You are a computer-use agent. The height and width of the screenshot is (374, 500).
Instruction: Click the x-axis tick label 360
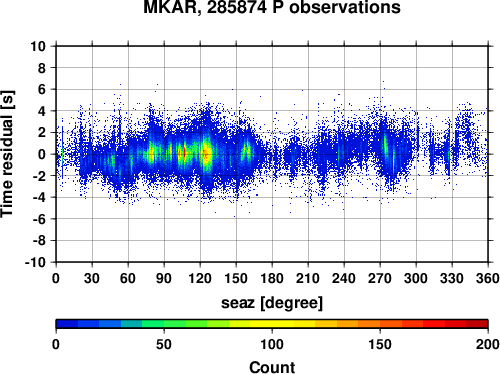488,278
